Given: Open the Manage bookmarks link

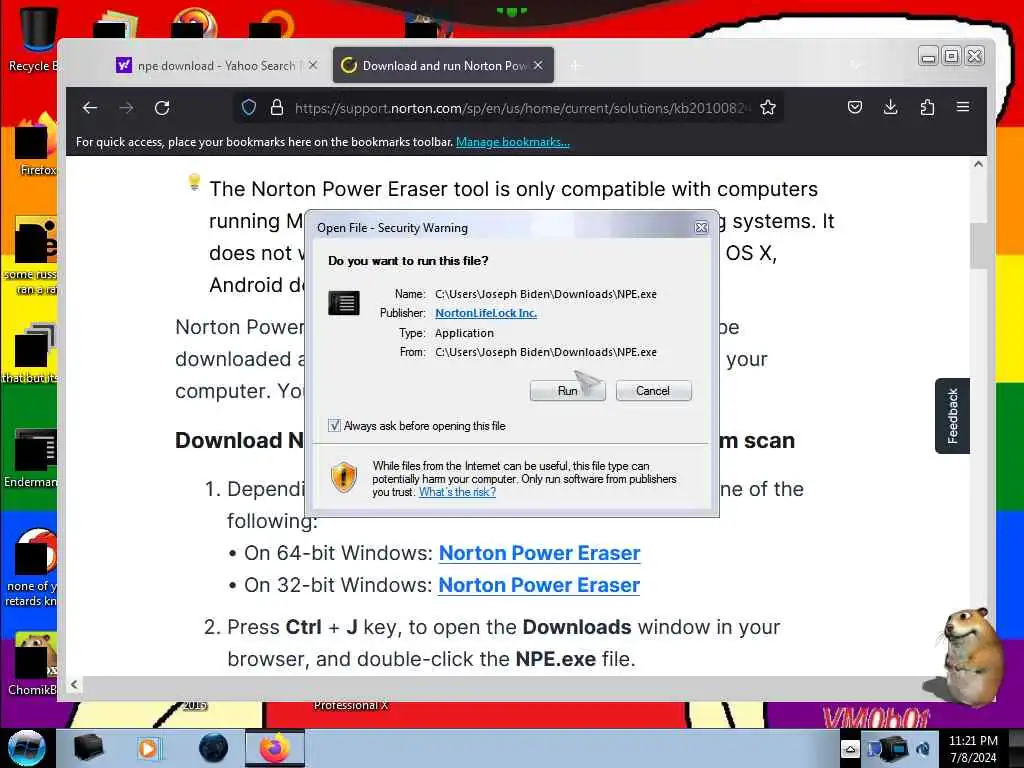Looking at the screenshot, I should pos(513,142).
